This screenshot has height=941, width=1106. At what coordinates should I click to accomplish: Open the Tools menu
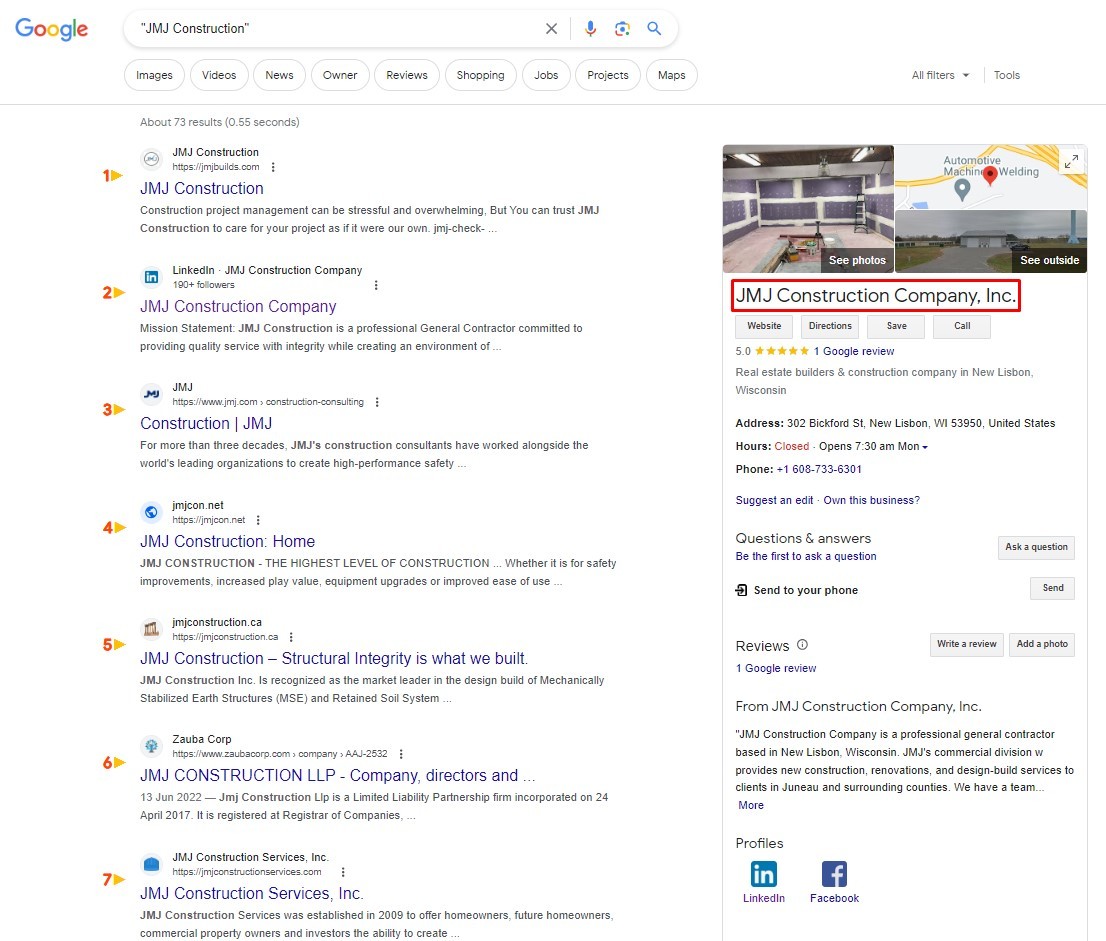(x=1007, y=75)
